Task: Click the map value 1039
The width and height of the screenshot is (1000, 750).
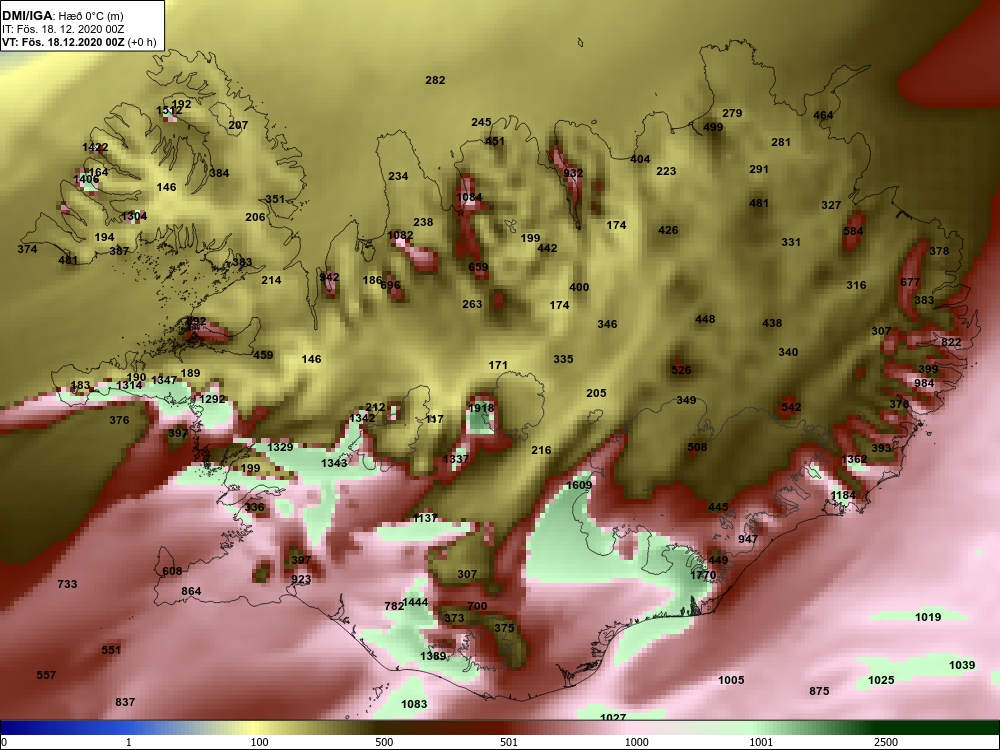Action: pos(962,665)
